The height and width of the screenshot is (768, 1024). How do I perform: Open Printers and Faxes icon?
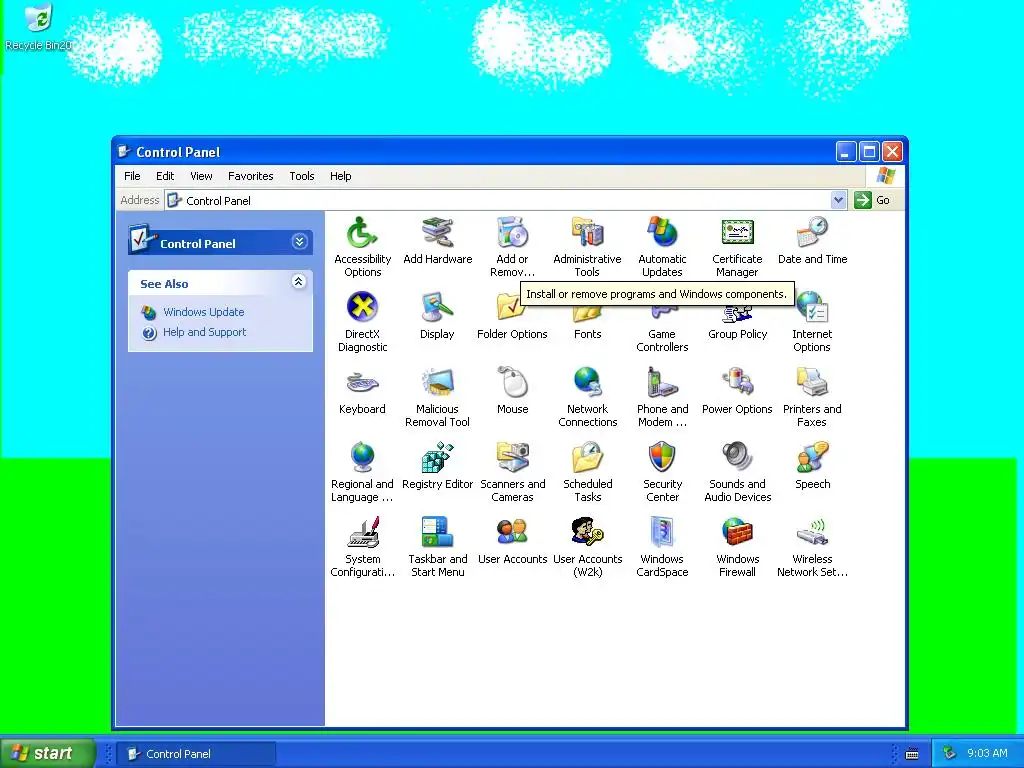click(812, 383)
